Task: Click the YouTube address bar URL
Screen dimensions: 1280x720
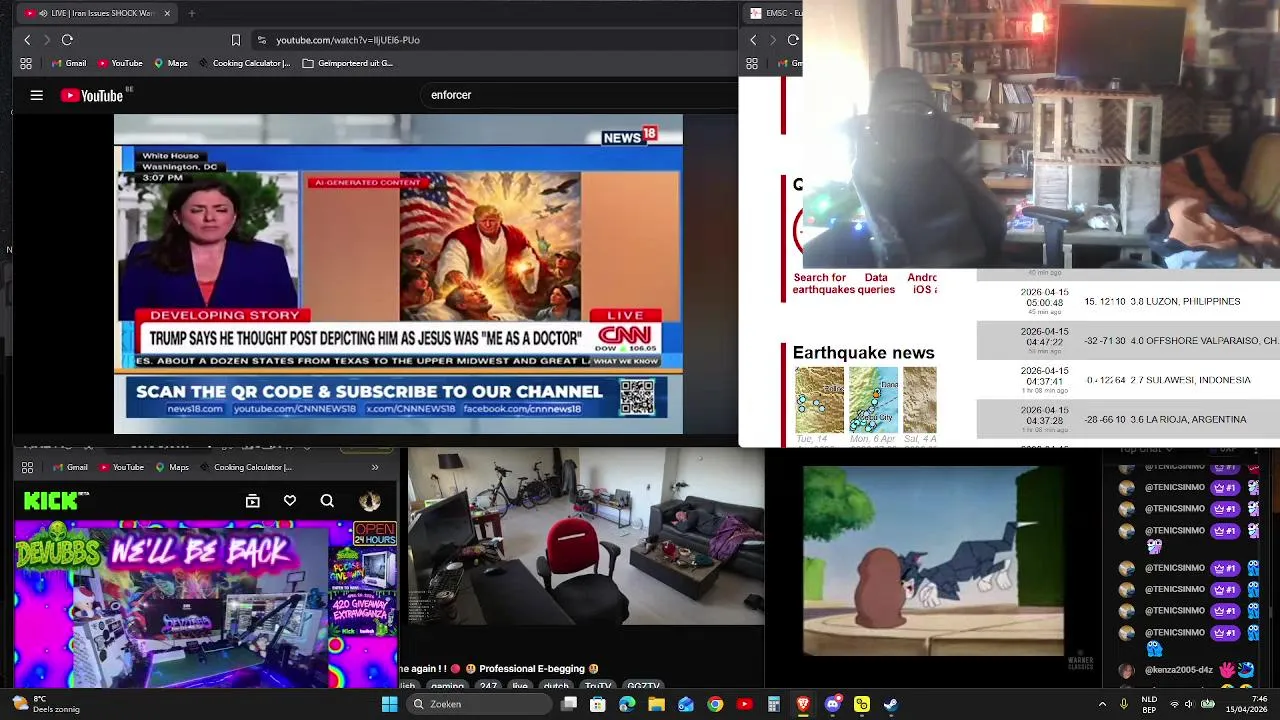Action: click(x=348, y=40)
